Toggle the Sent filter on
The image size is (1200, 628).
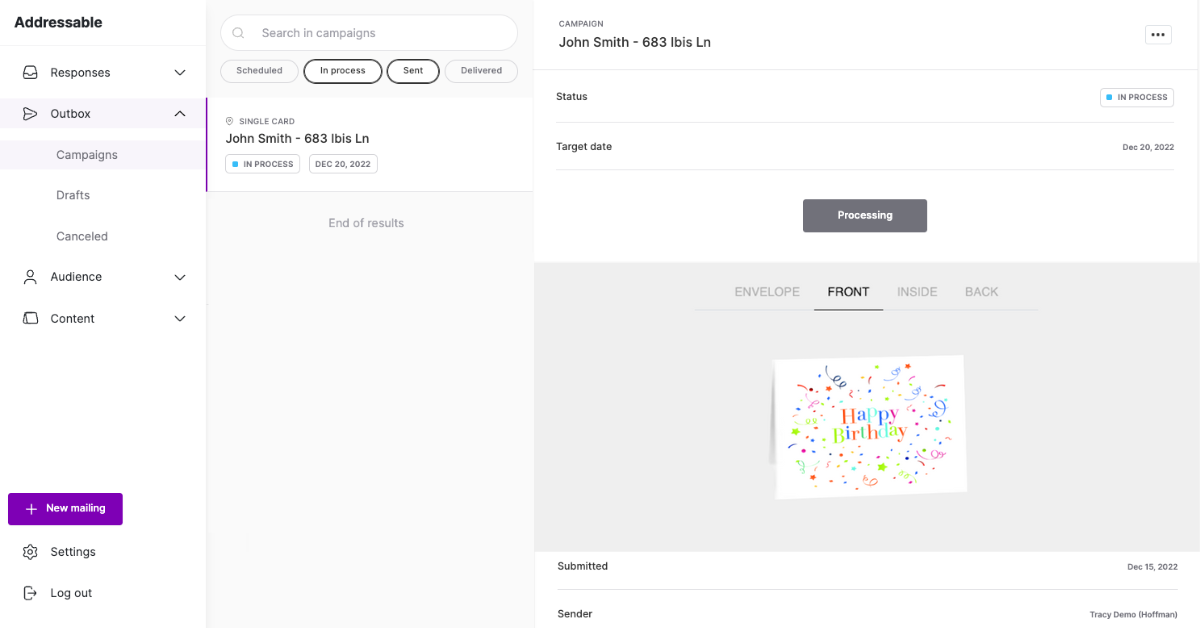(413, 70)
